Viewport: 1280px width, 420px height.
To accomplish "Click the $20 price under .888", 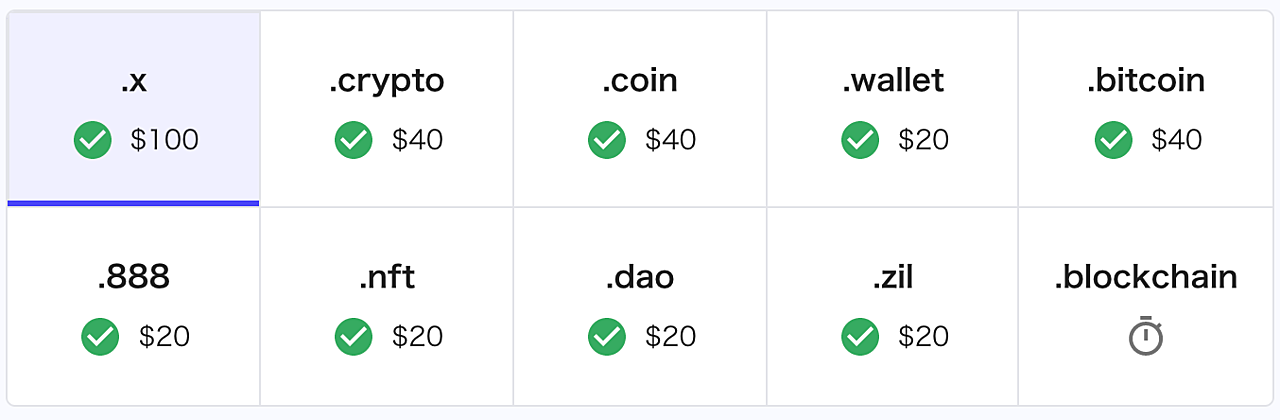I will [165, 337].
